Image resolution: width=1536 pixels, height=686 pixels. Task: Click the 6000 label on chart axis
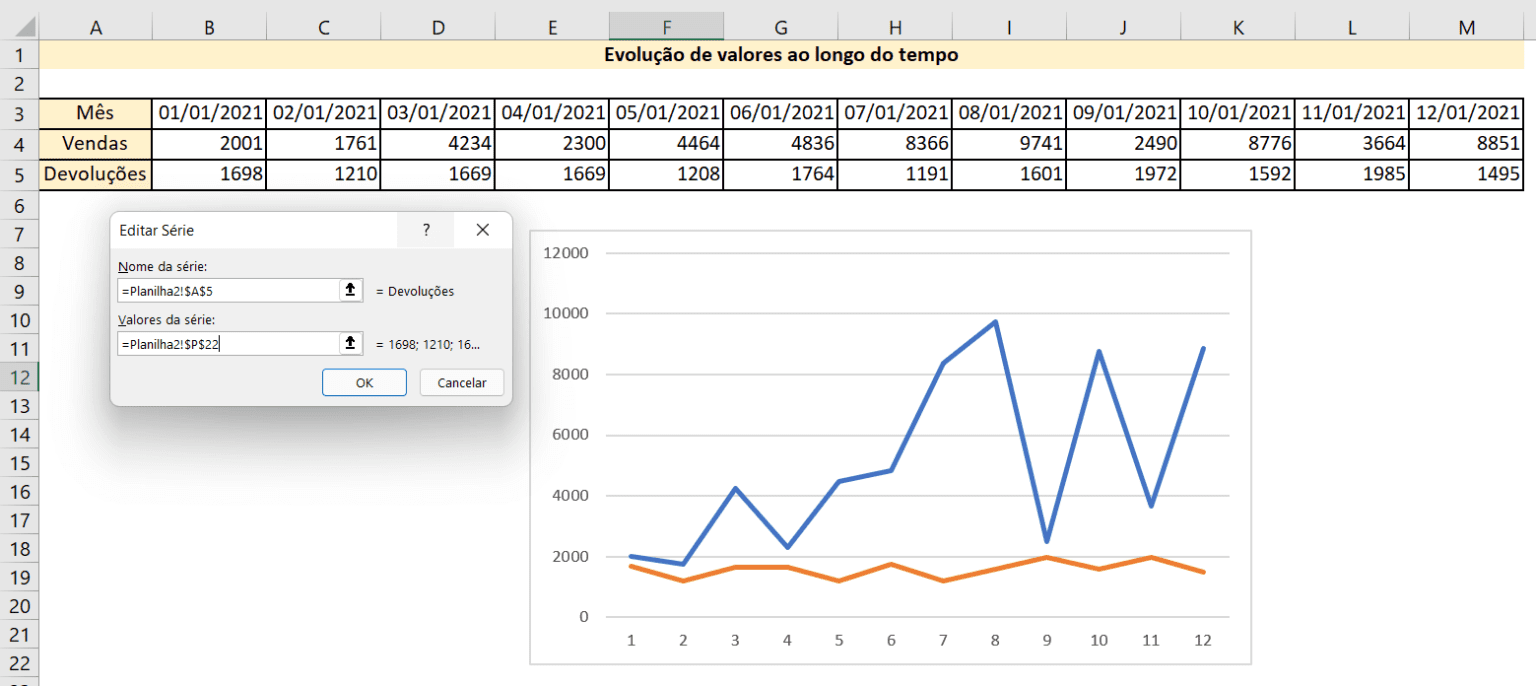click(x=570, y=435)
